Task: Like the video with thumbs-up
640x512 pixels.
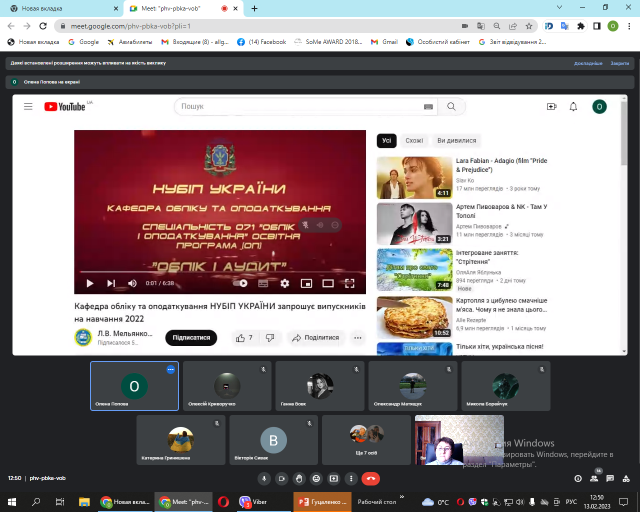Action: pos(244,338)
